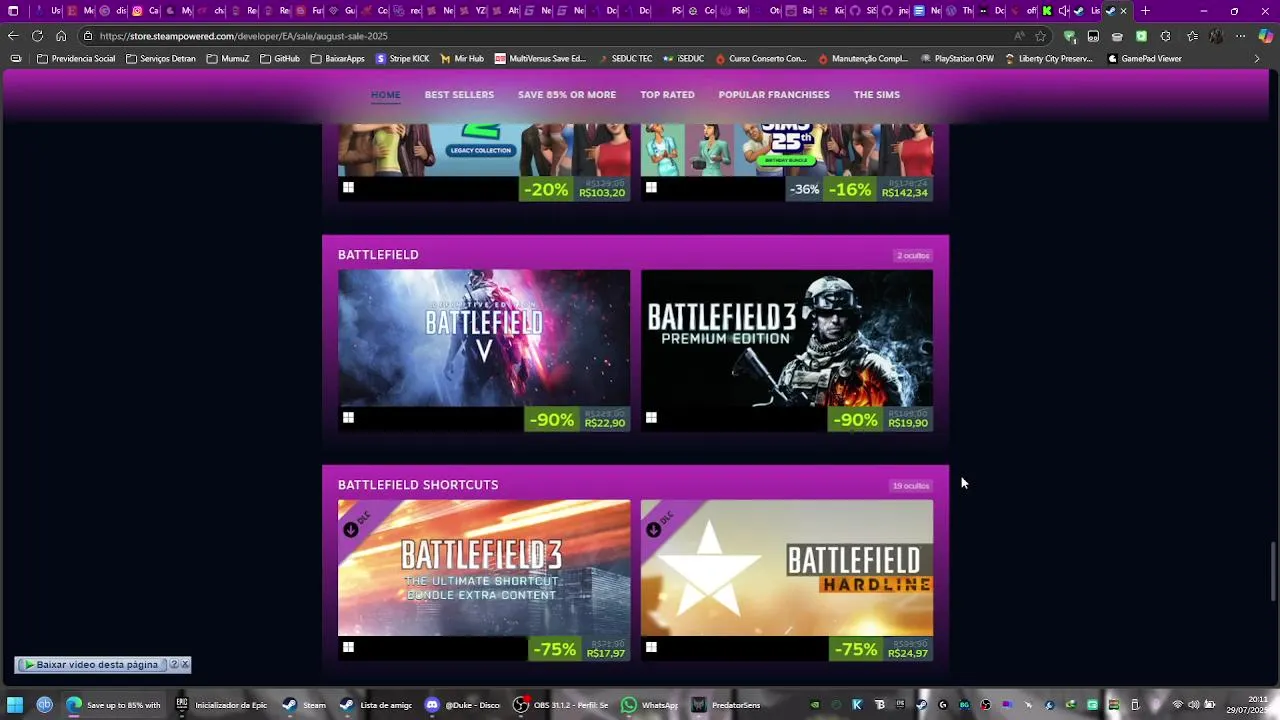Screen dimensions: 1280x720
Task: Switch to Steam taskbar window
Action: pos(305,705)
